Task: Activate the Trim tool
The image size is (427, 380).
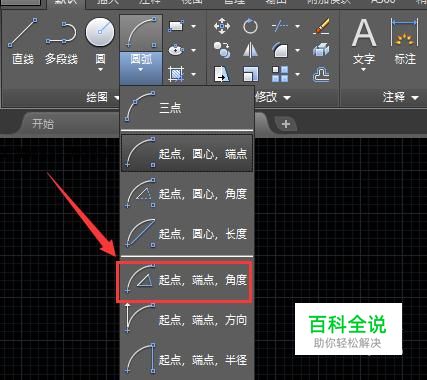Action: [x=280, y=26]
